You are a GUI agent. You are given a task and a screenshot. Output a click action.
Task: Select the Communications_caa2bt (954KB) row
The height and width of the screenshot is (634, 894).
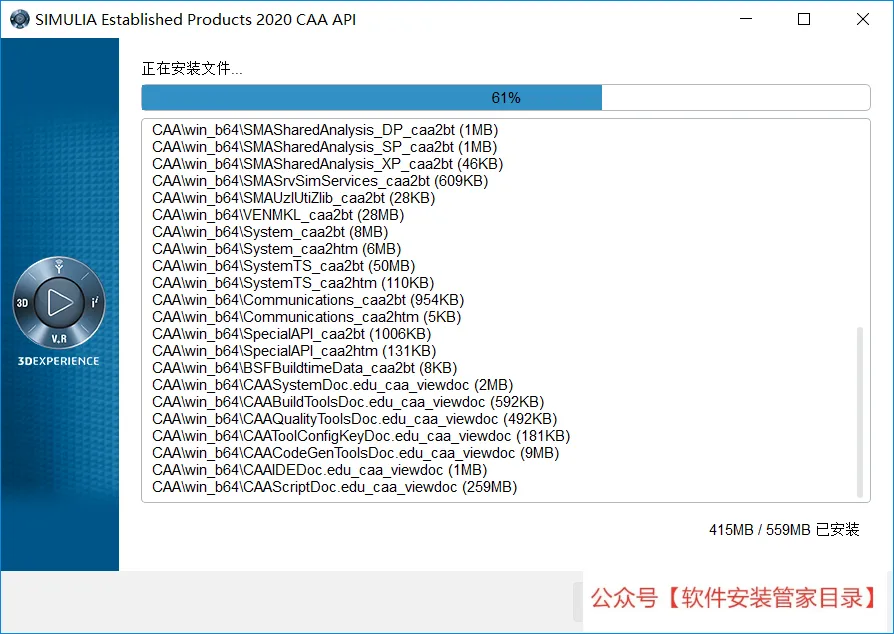click(x=308, y=300)
